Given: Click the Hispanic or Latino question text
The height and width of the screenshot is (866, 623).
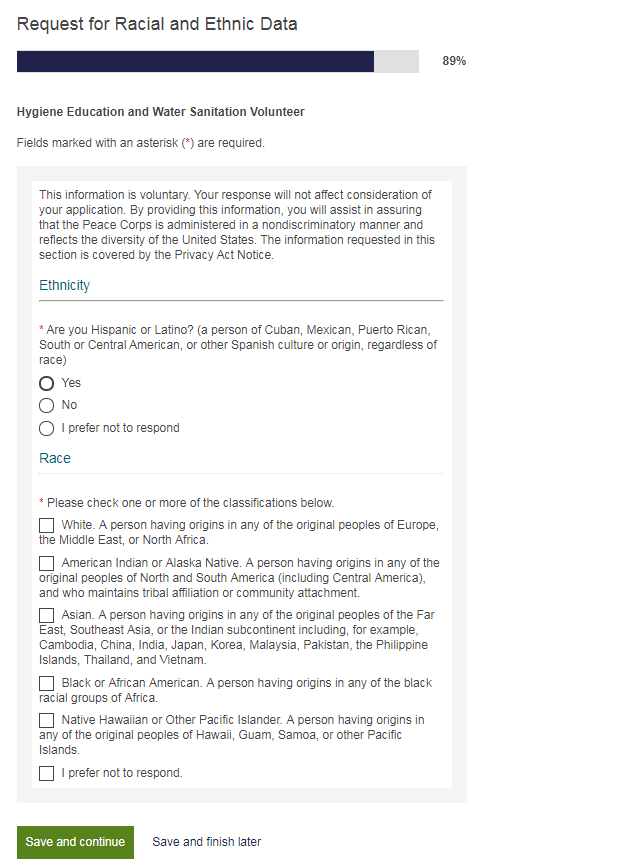Looking at the screenshot, I should [x=238, y=344].
